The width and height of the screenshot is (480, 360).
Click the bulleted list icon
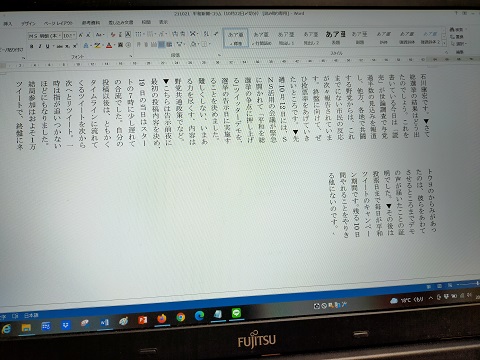tap(138, 34)
